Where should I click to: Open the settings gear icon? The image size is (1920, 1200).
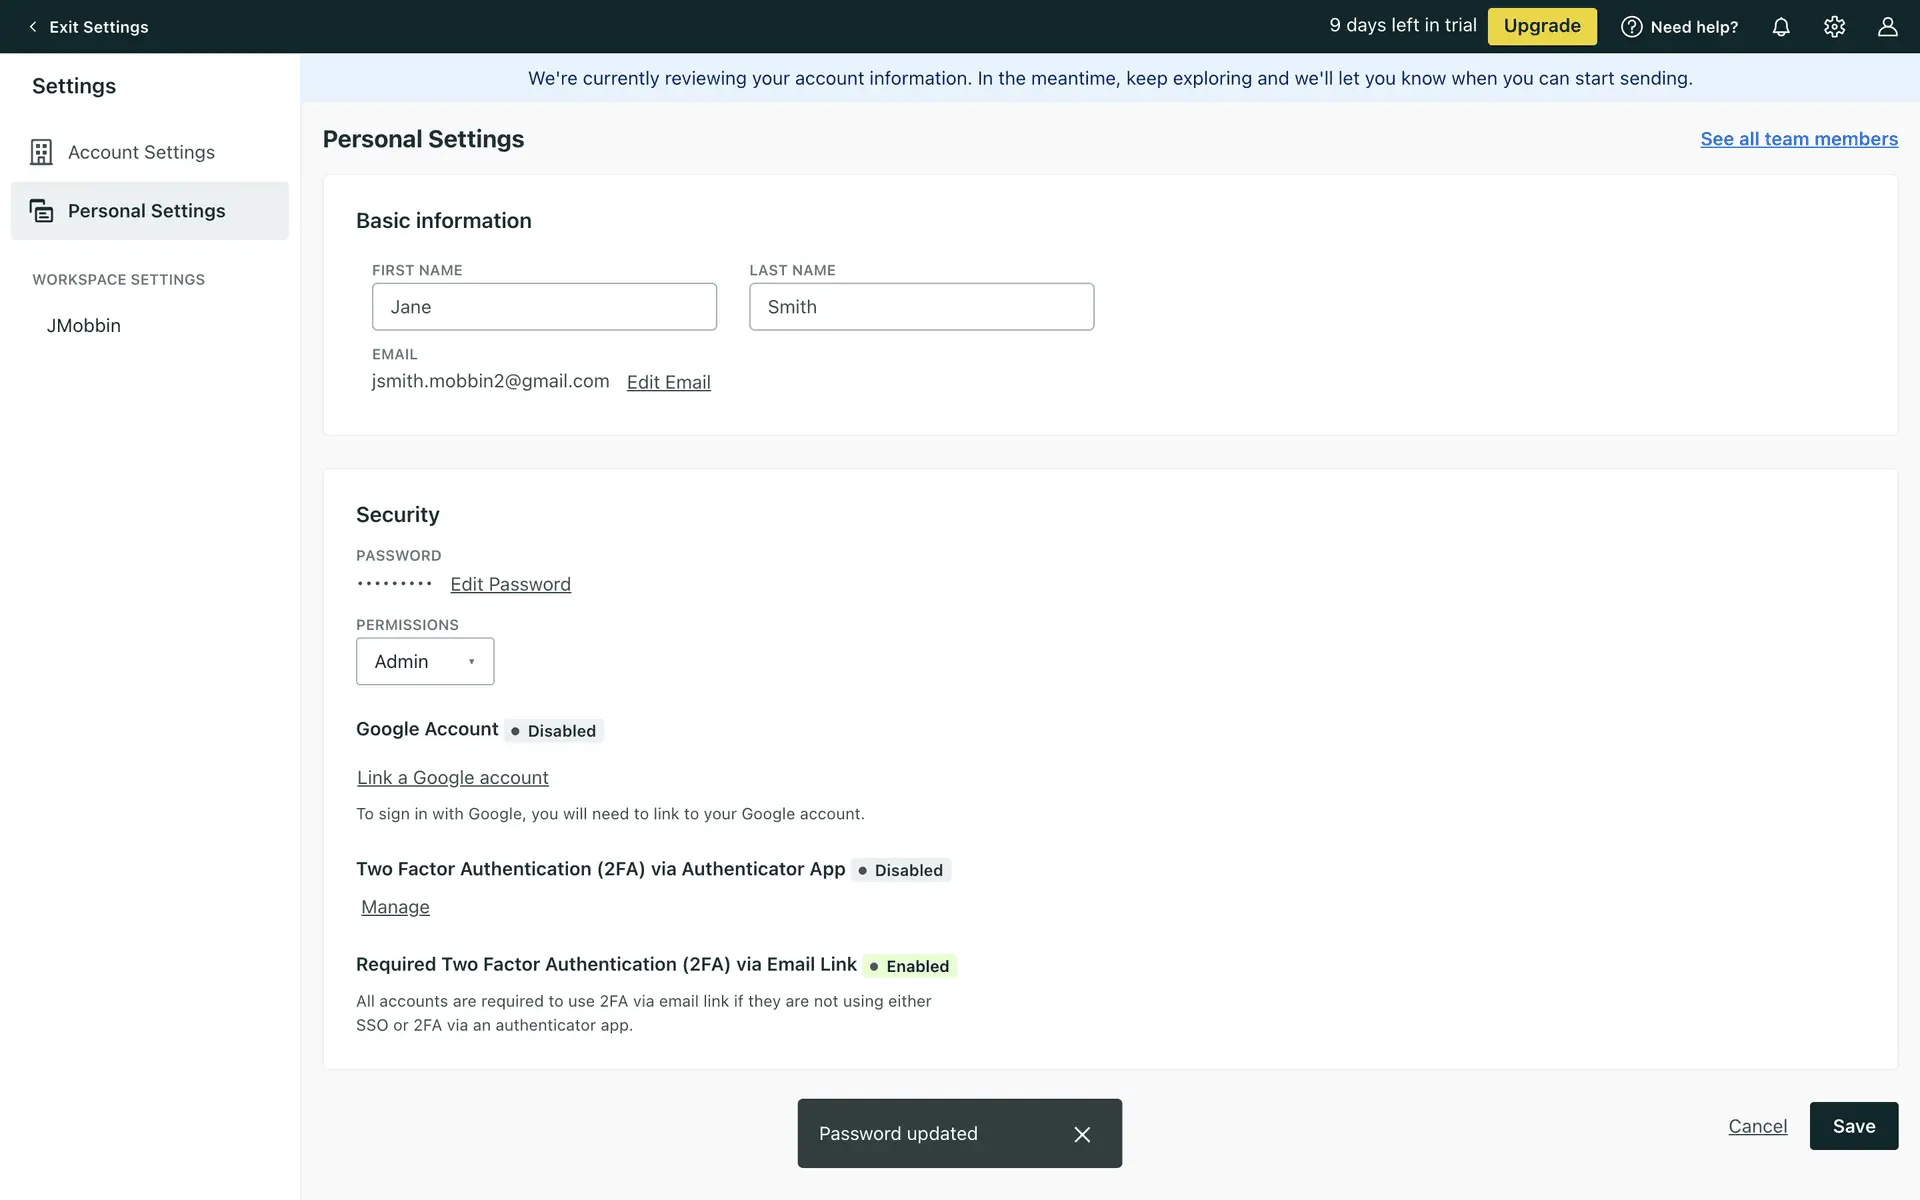pos(1834,27)
